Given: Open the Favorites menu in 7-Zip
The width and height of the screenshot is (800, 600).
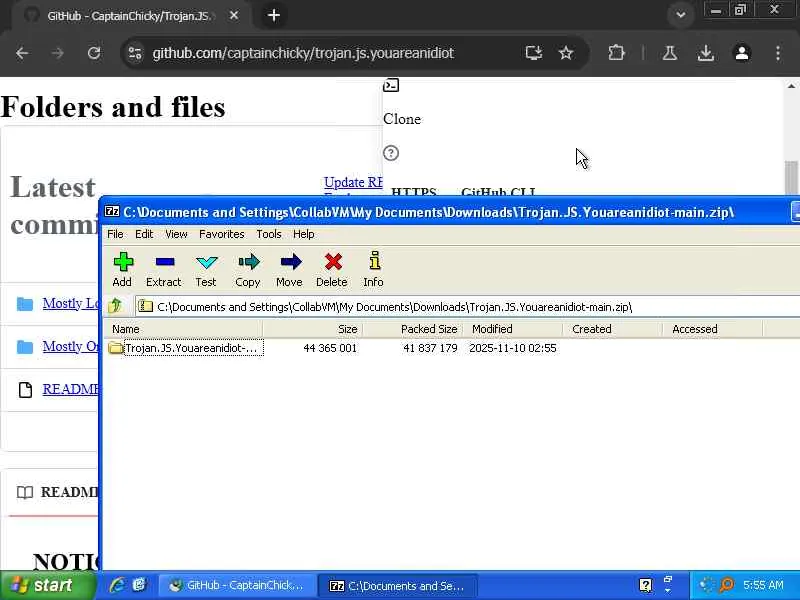Looking at the screenshot, I should click(x=222, y=234).
